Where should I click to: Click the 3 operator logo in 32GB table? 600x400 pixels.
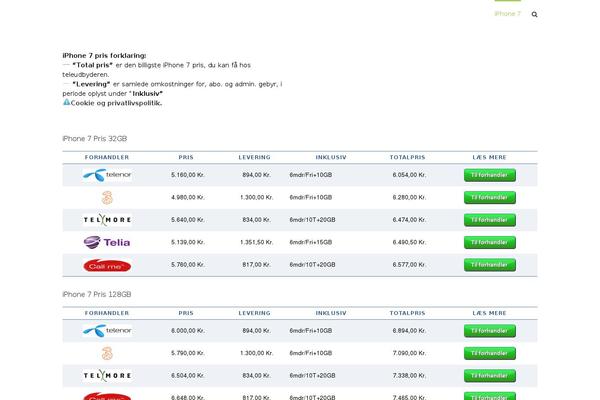(107, 198)
